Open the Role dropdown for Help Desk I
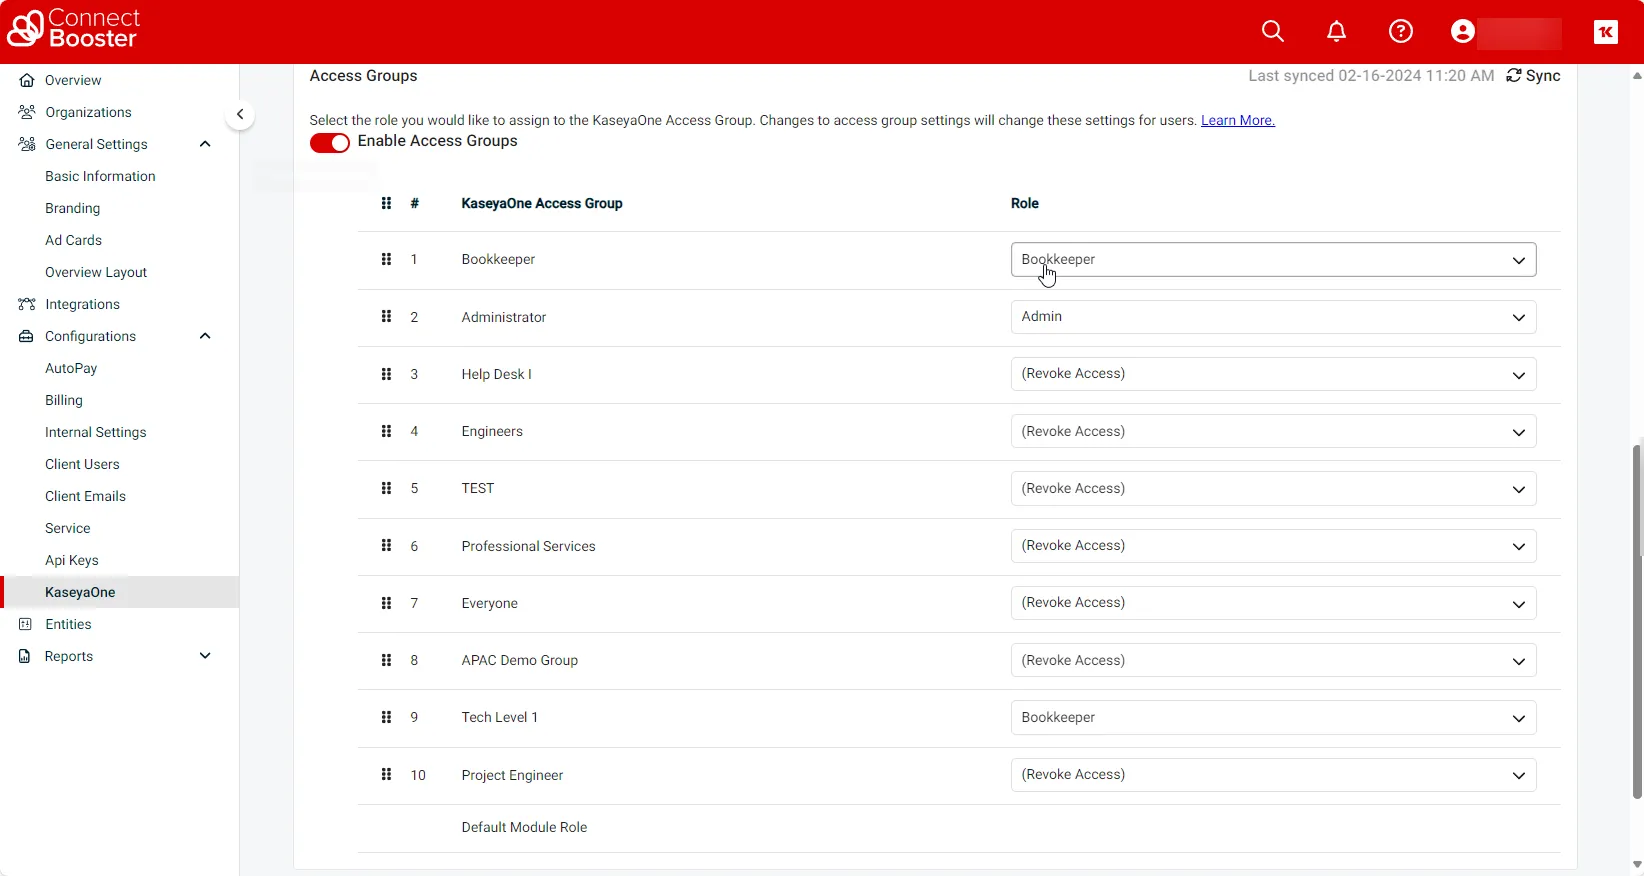1644x876 pixels. coord(1272,374)
